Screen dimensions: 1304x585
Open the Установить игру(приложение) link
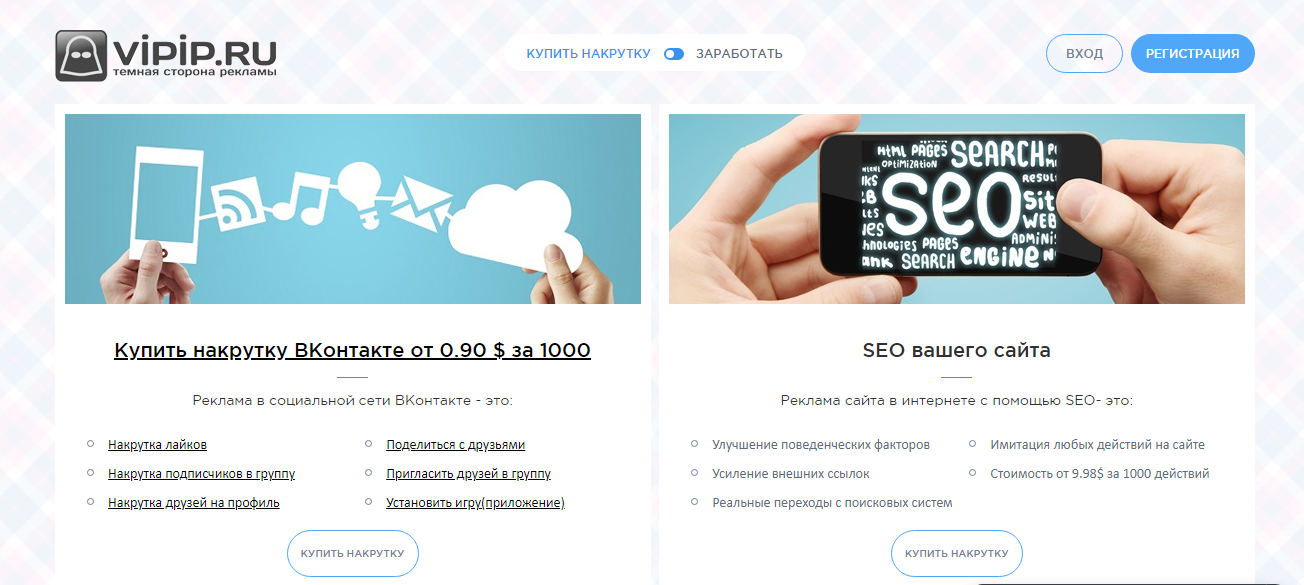pos(476,503)
